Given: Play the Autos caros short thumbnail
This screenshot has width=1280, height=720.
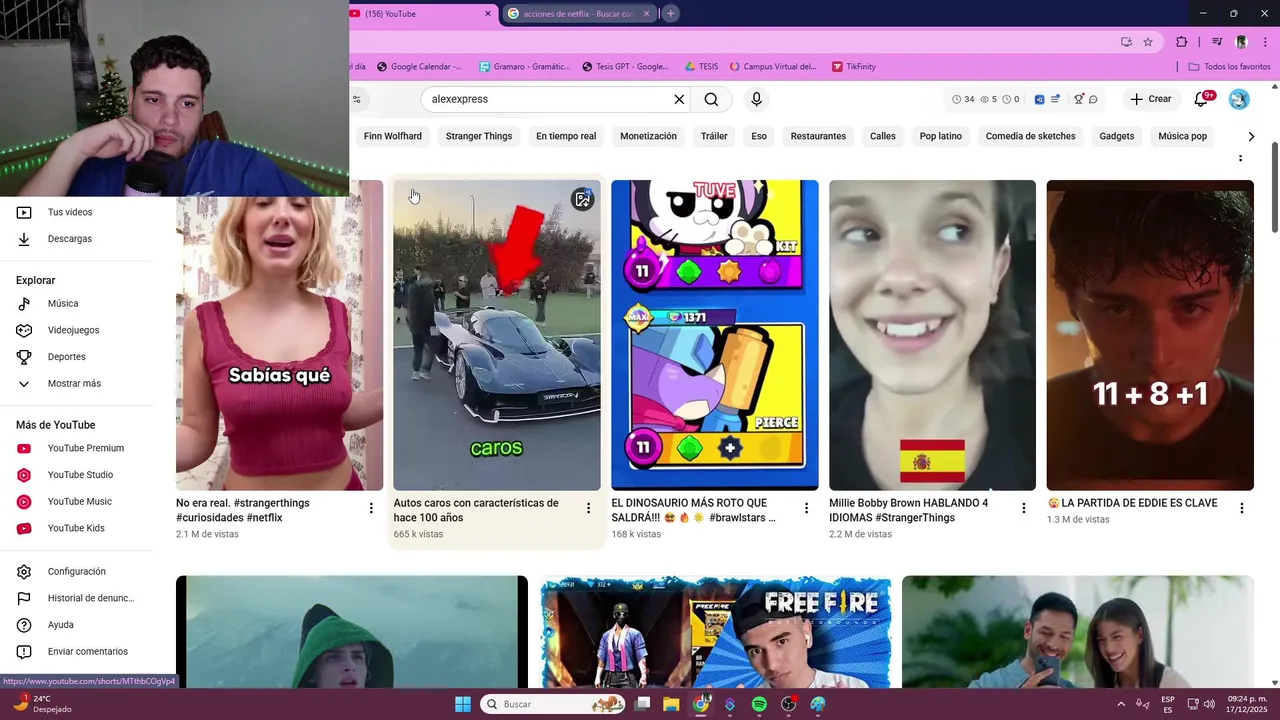Looking at the screenshot, I should click(x=497, y=335).
